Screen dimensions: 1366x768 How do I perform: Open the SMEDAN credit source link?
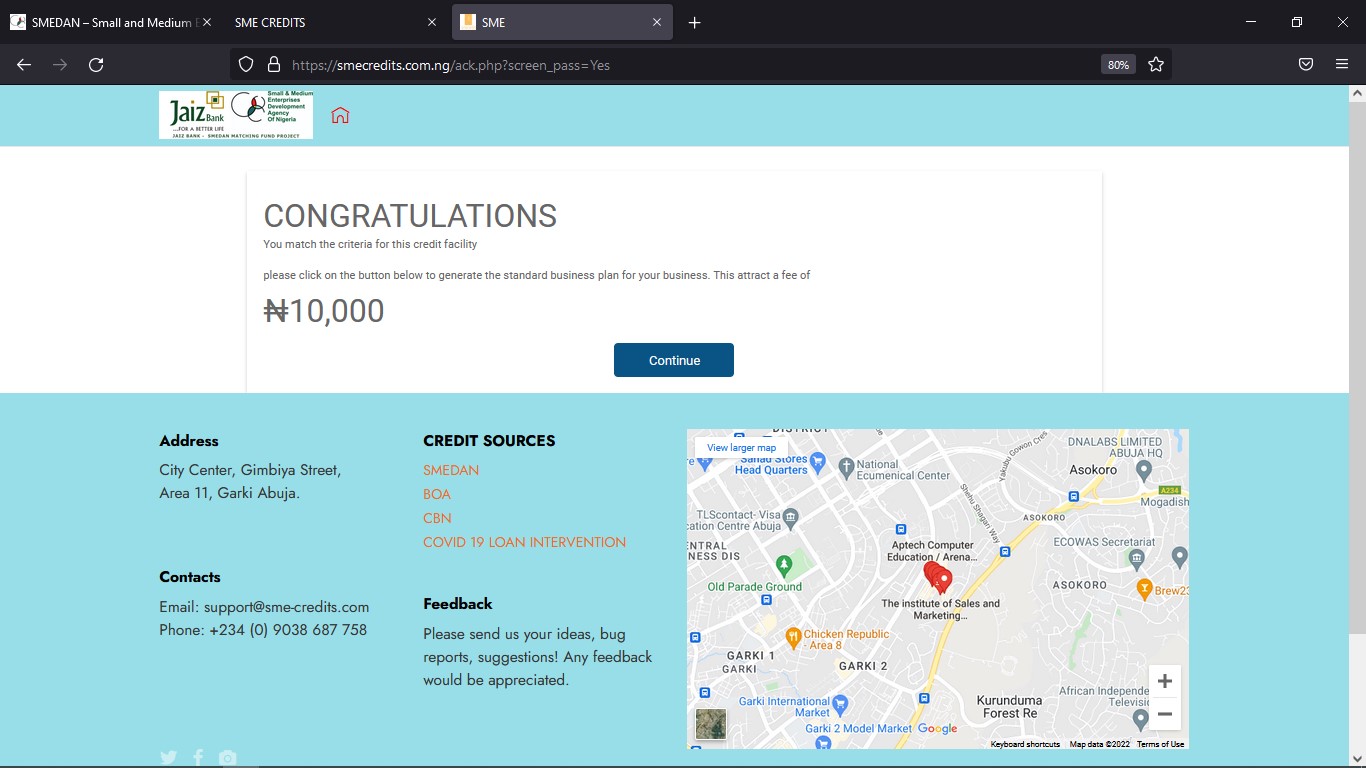(x=451, y=470)
